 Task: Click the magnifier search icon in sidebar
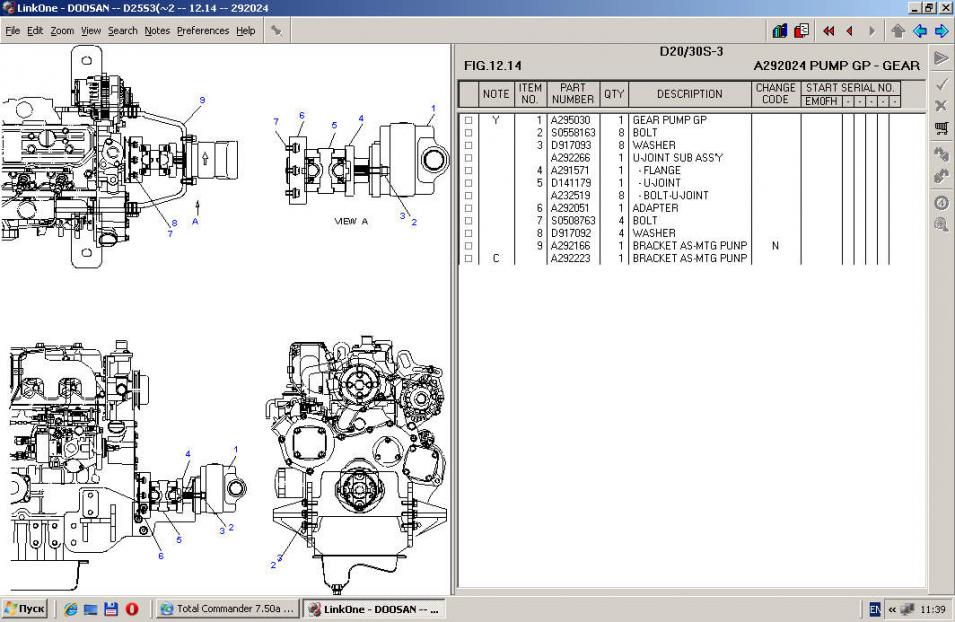click(x=941, y=225)
